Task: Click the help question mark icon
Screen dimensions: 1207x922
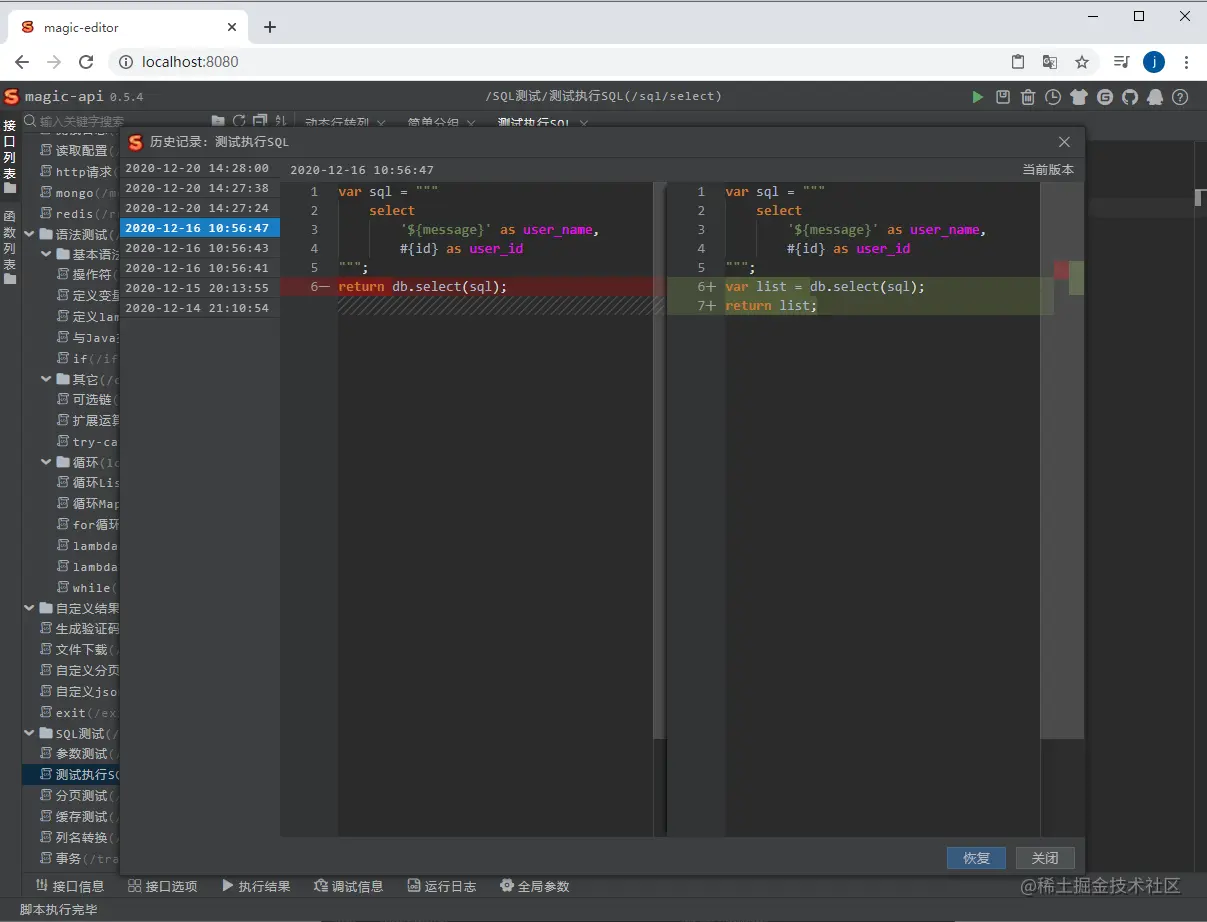Action: pos(1180,97)
